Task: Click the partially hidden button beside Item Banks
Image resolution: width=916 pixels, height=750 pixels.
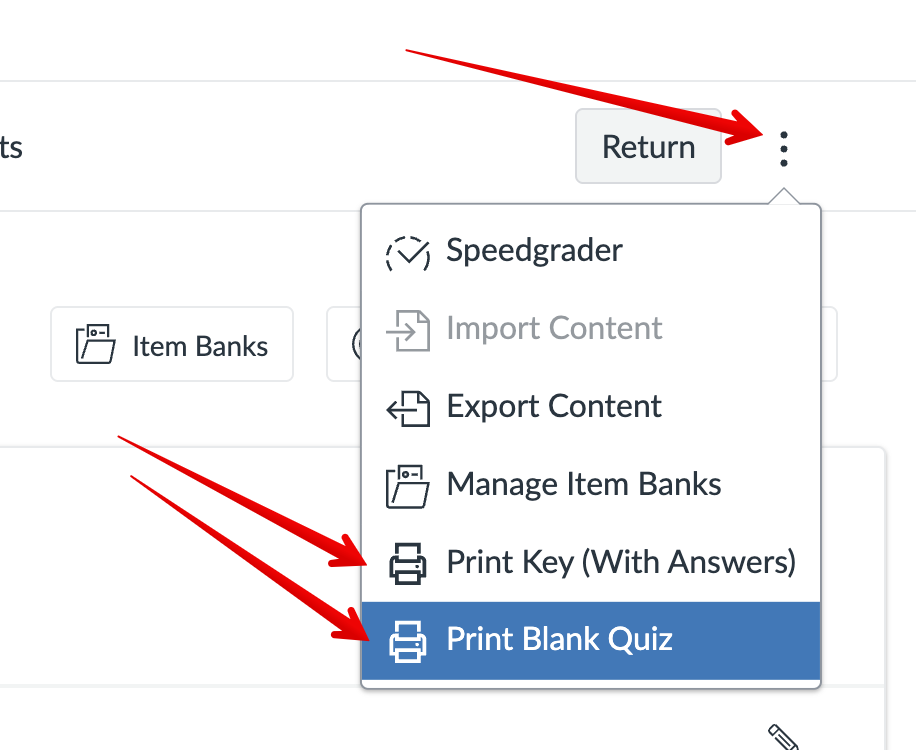Action: coord(343,345)
